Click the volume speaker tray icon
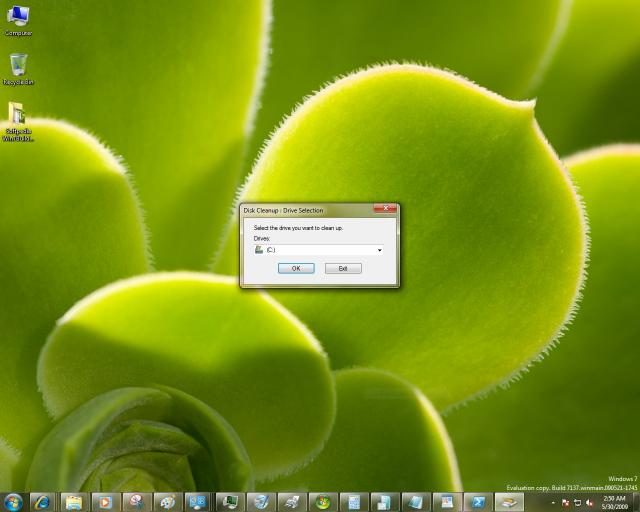The image size is (640, 512). tap(591, 501)
